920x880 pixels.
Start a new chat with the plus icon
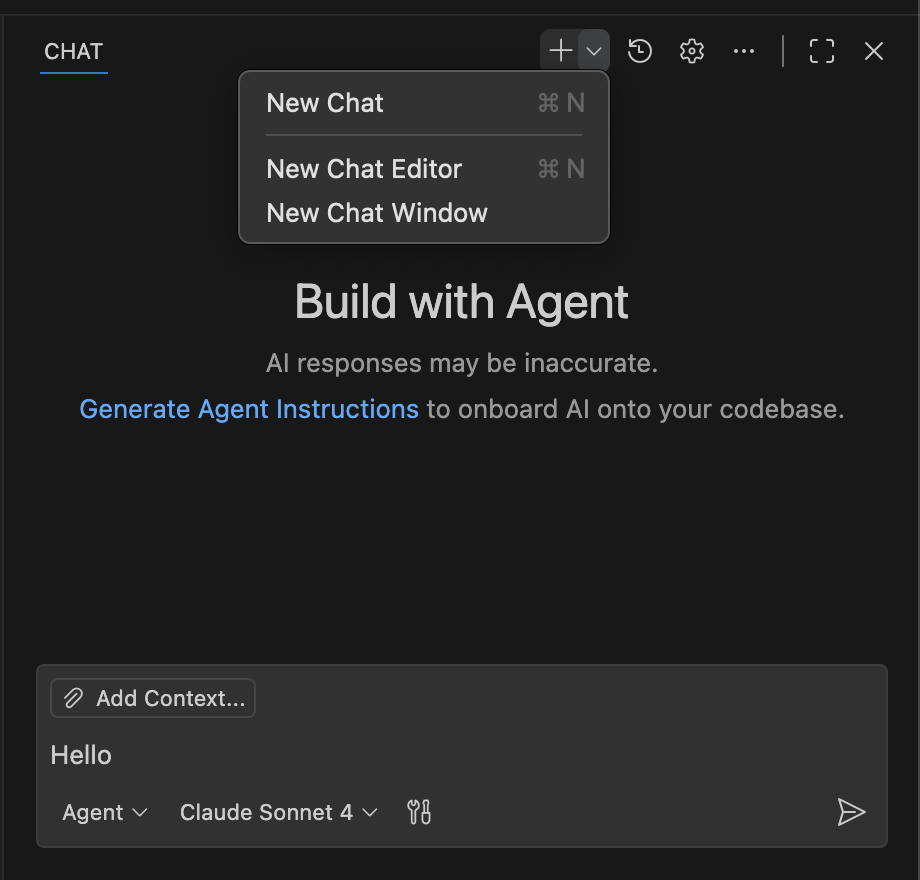pos(560,50)
